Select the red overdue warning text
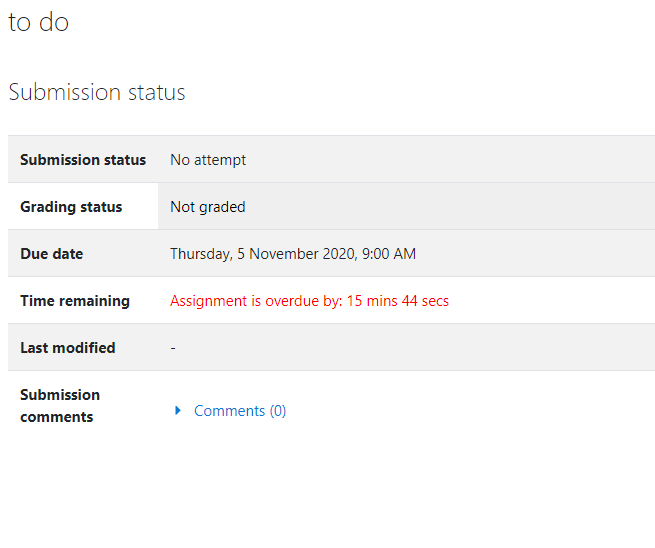 (310, 301)
